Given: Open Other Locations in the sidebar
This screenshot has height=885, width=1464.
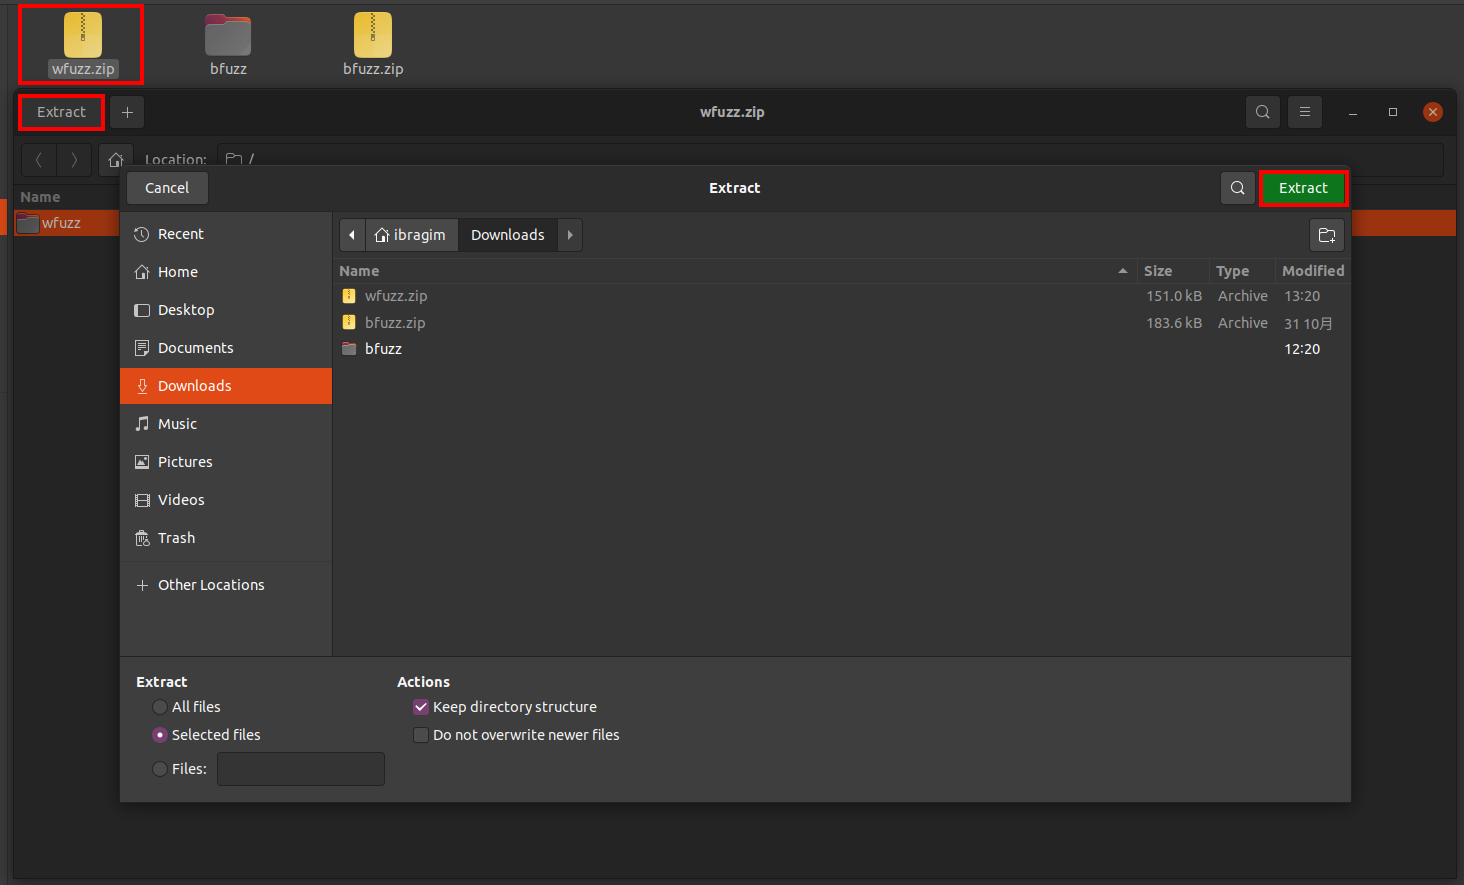Looking at the screenshot, I should coord(211,585).
